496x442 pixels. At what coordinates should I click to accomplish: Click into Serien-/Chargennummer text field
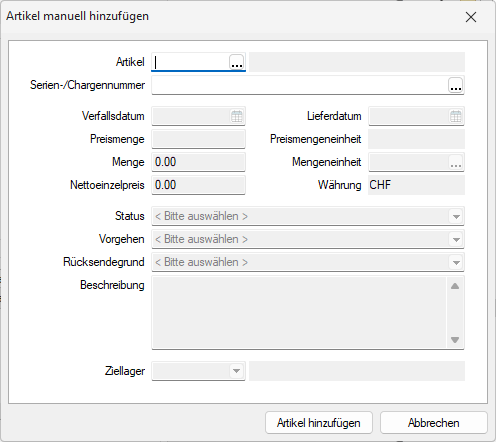coord(300,85)
